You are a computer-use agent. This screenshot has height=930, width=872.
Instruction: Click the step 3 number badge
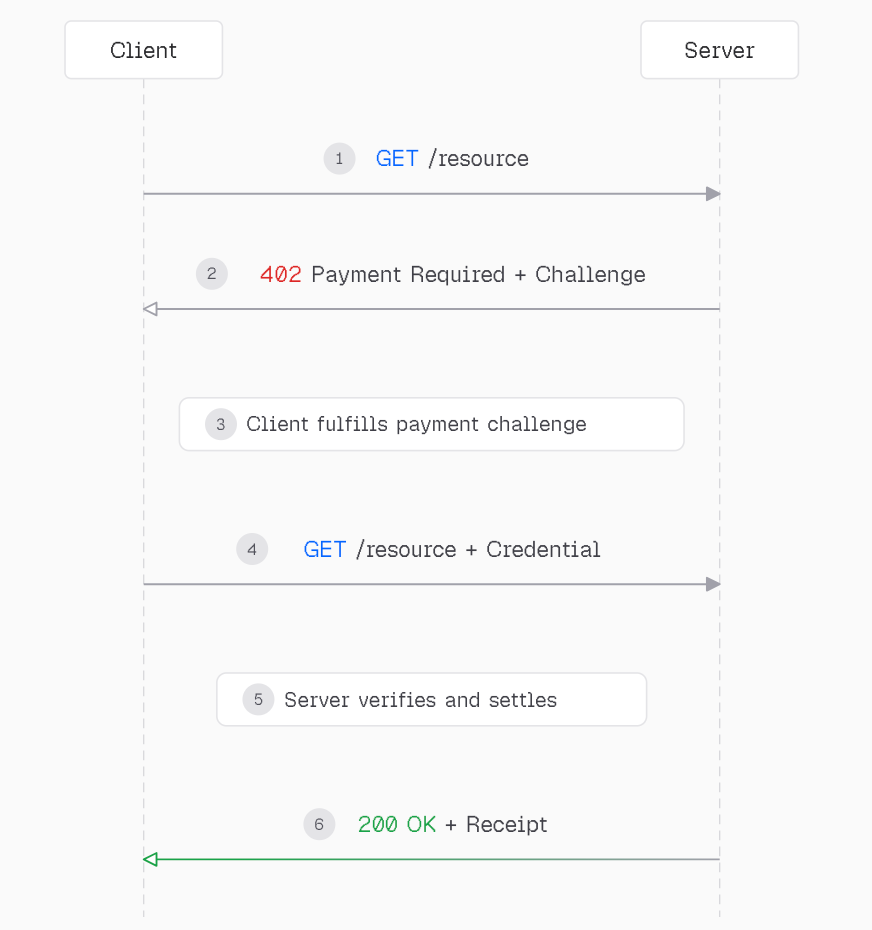click(221, 424)
